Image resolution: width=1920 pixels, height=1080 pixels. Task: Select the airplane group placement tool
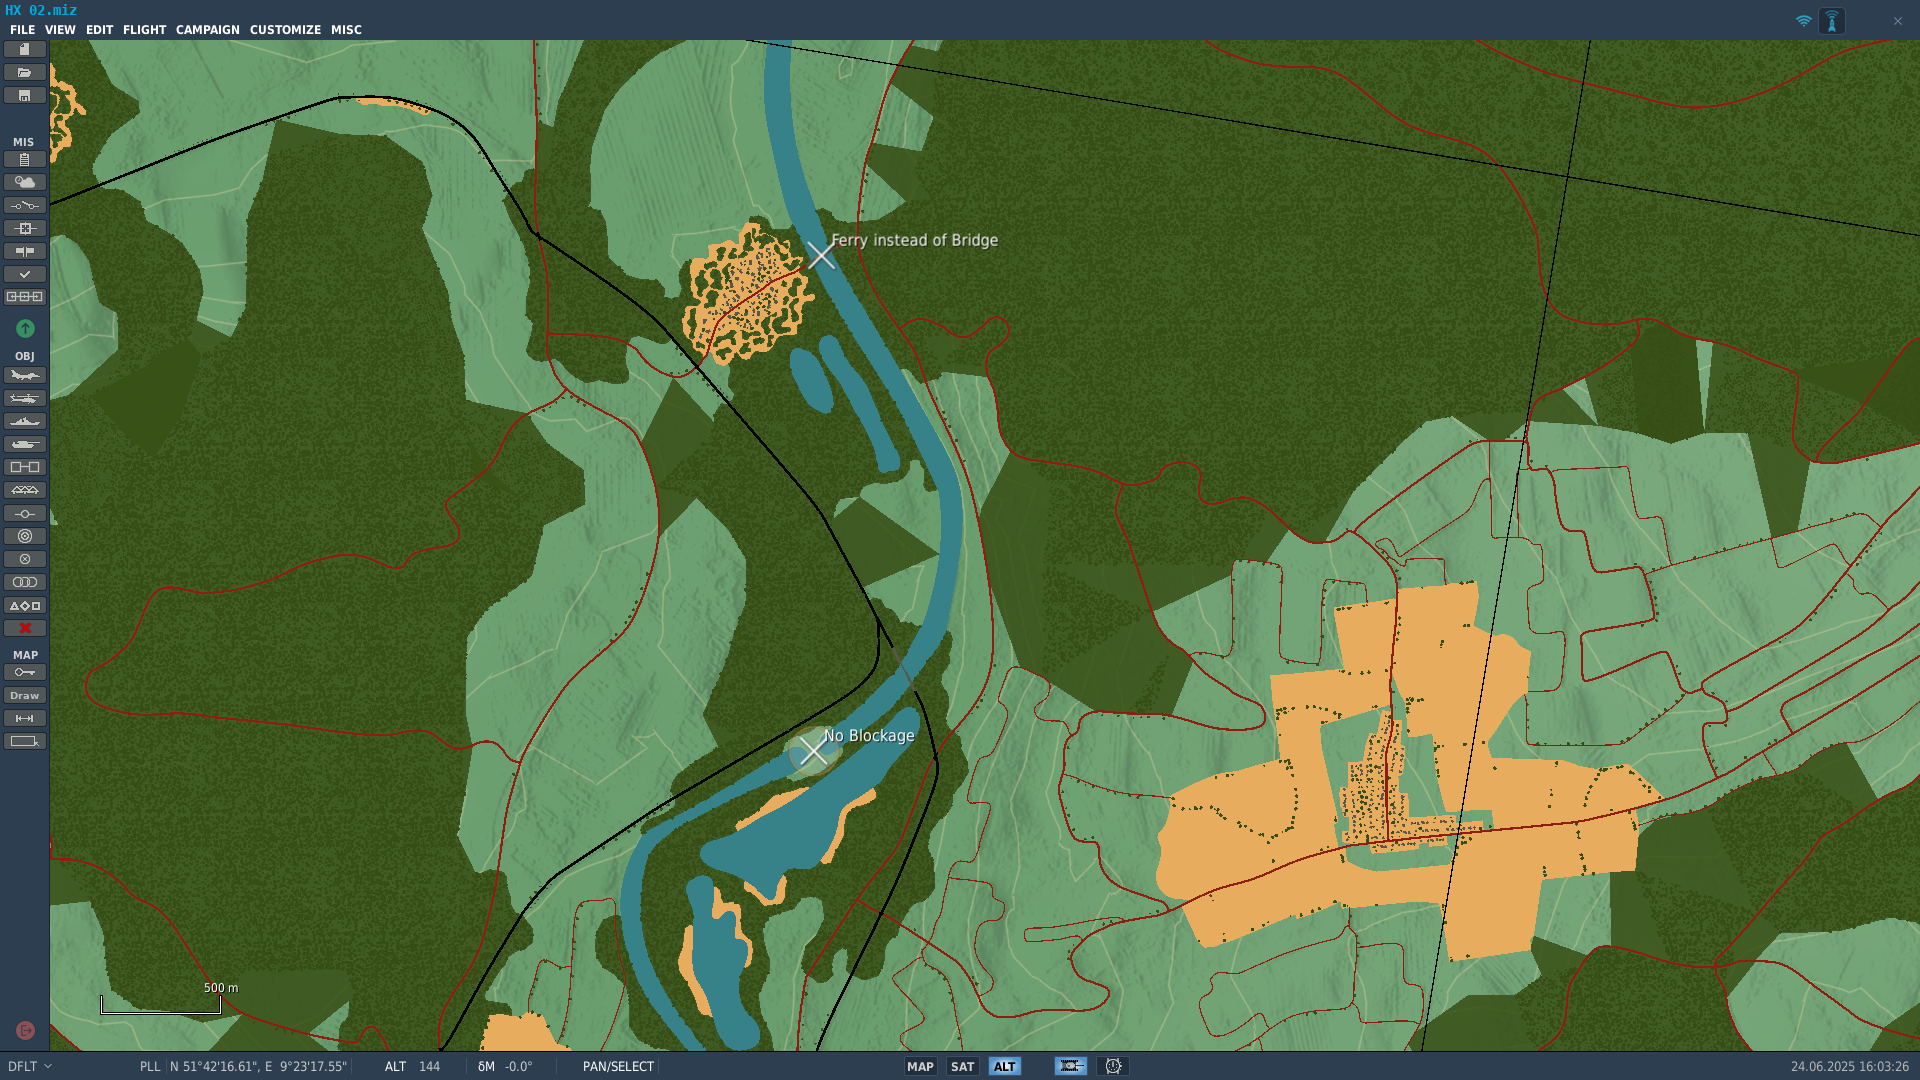tap(24, 375)
